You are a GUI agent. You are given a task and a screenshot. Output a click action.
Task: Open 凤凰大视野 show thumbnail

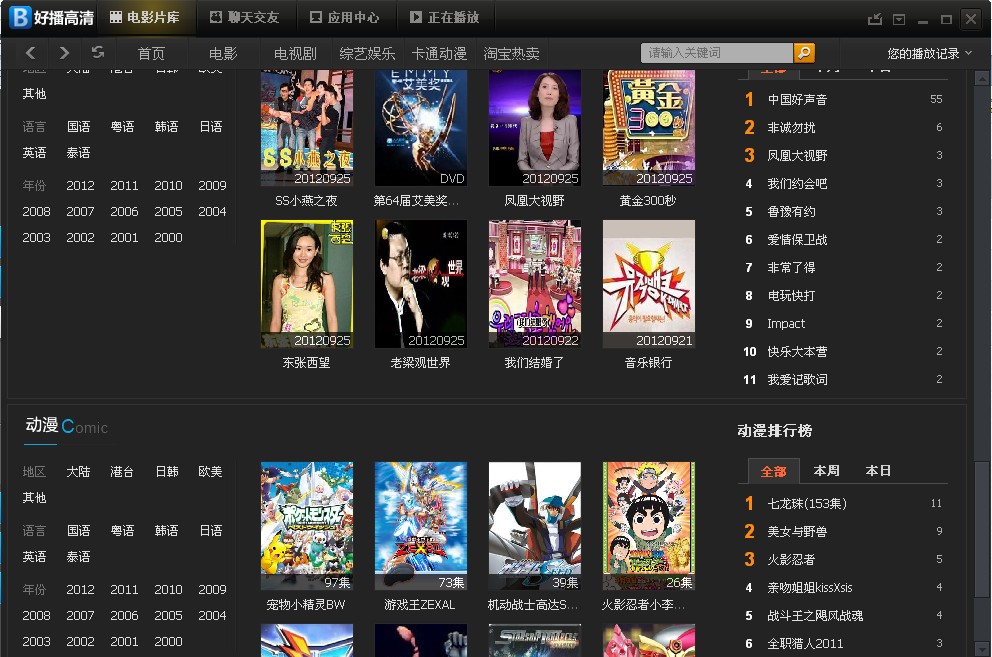tap(535, 128)
